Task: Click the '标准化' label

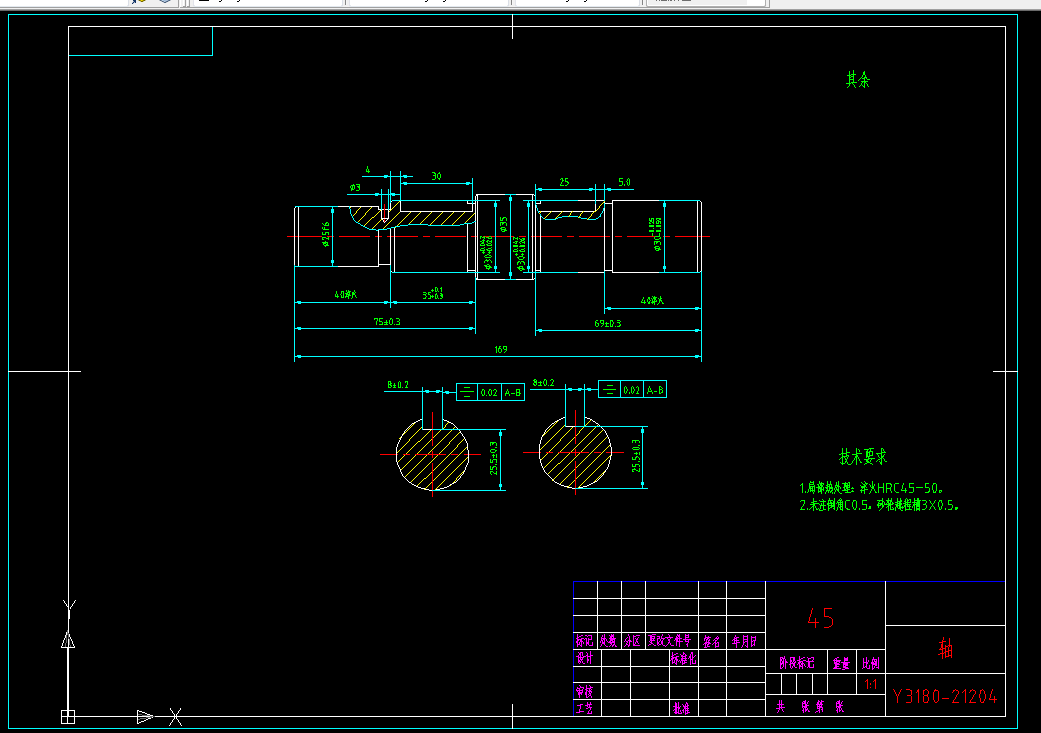Action: (x=683, y=658)
